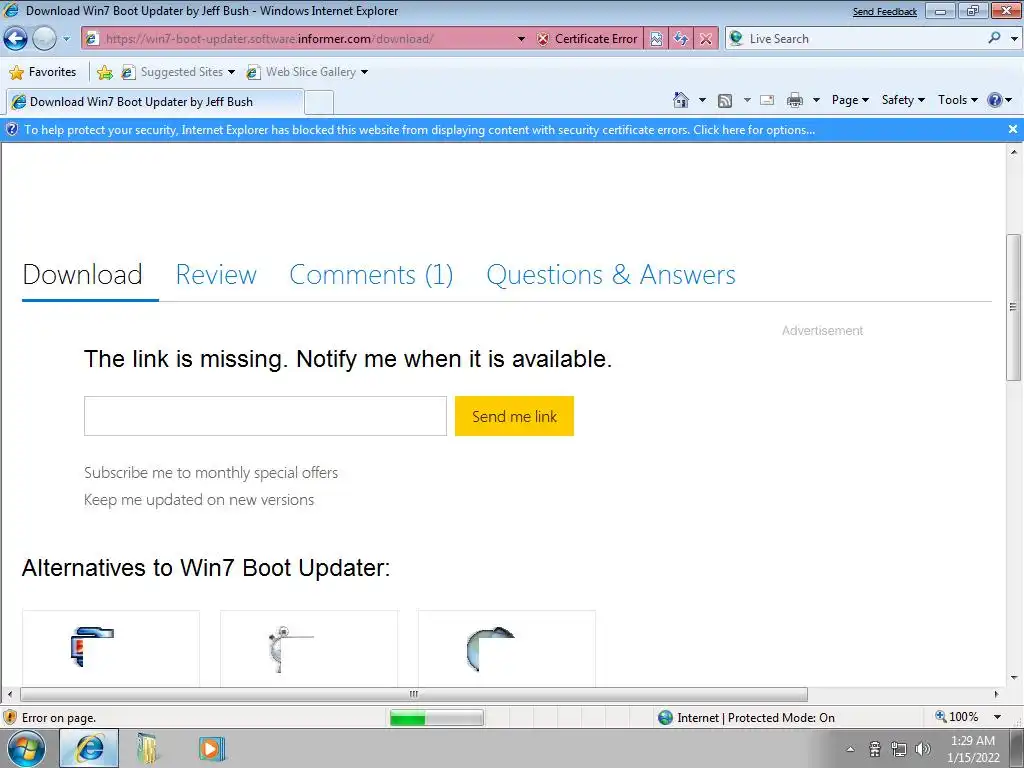Click the horizontal scrollbar thumb
The width and height of the screenshot is (1024, 768).
[x=414, y=694]
